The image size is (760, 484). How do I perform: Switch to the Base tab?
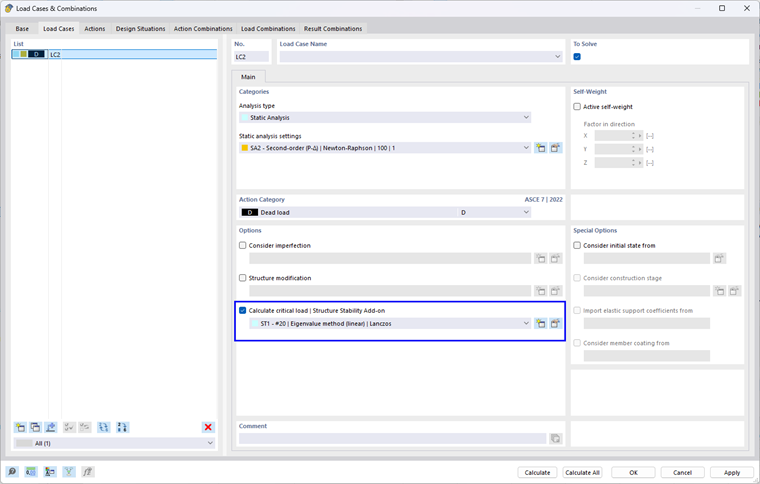[22, 29]
